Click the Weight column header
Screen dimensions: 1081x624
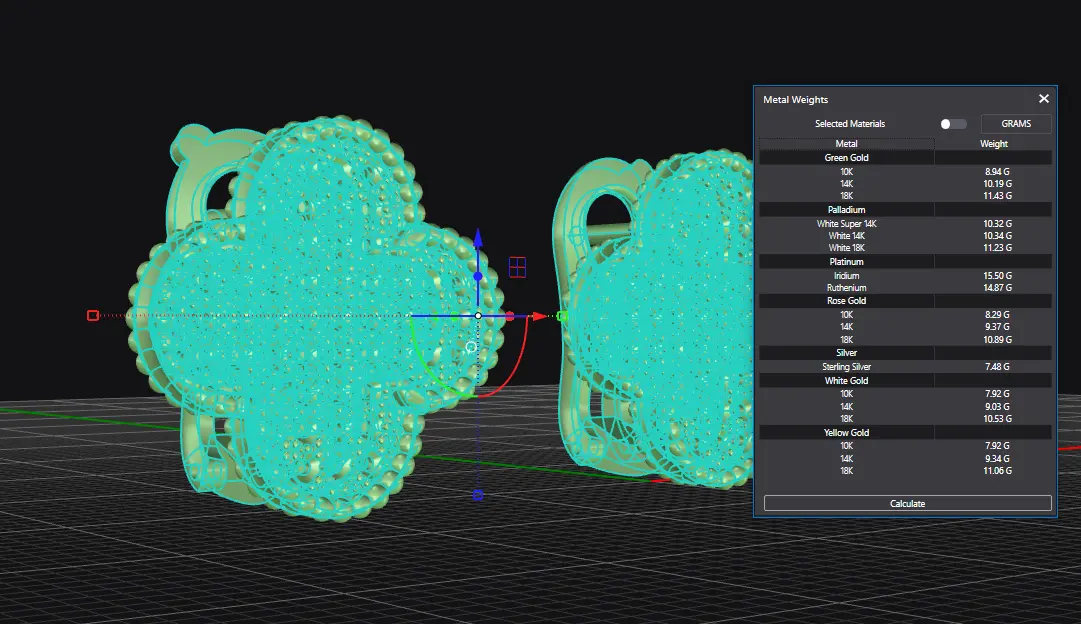(993, 144)
